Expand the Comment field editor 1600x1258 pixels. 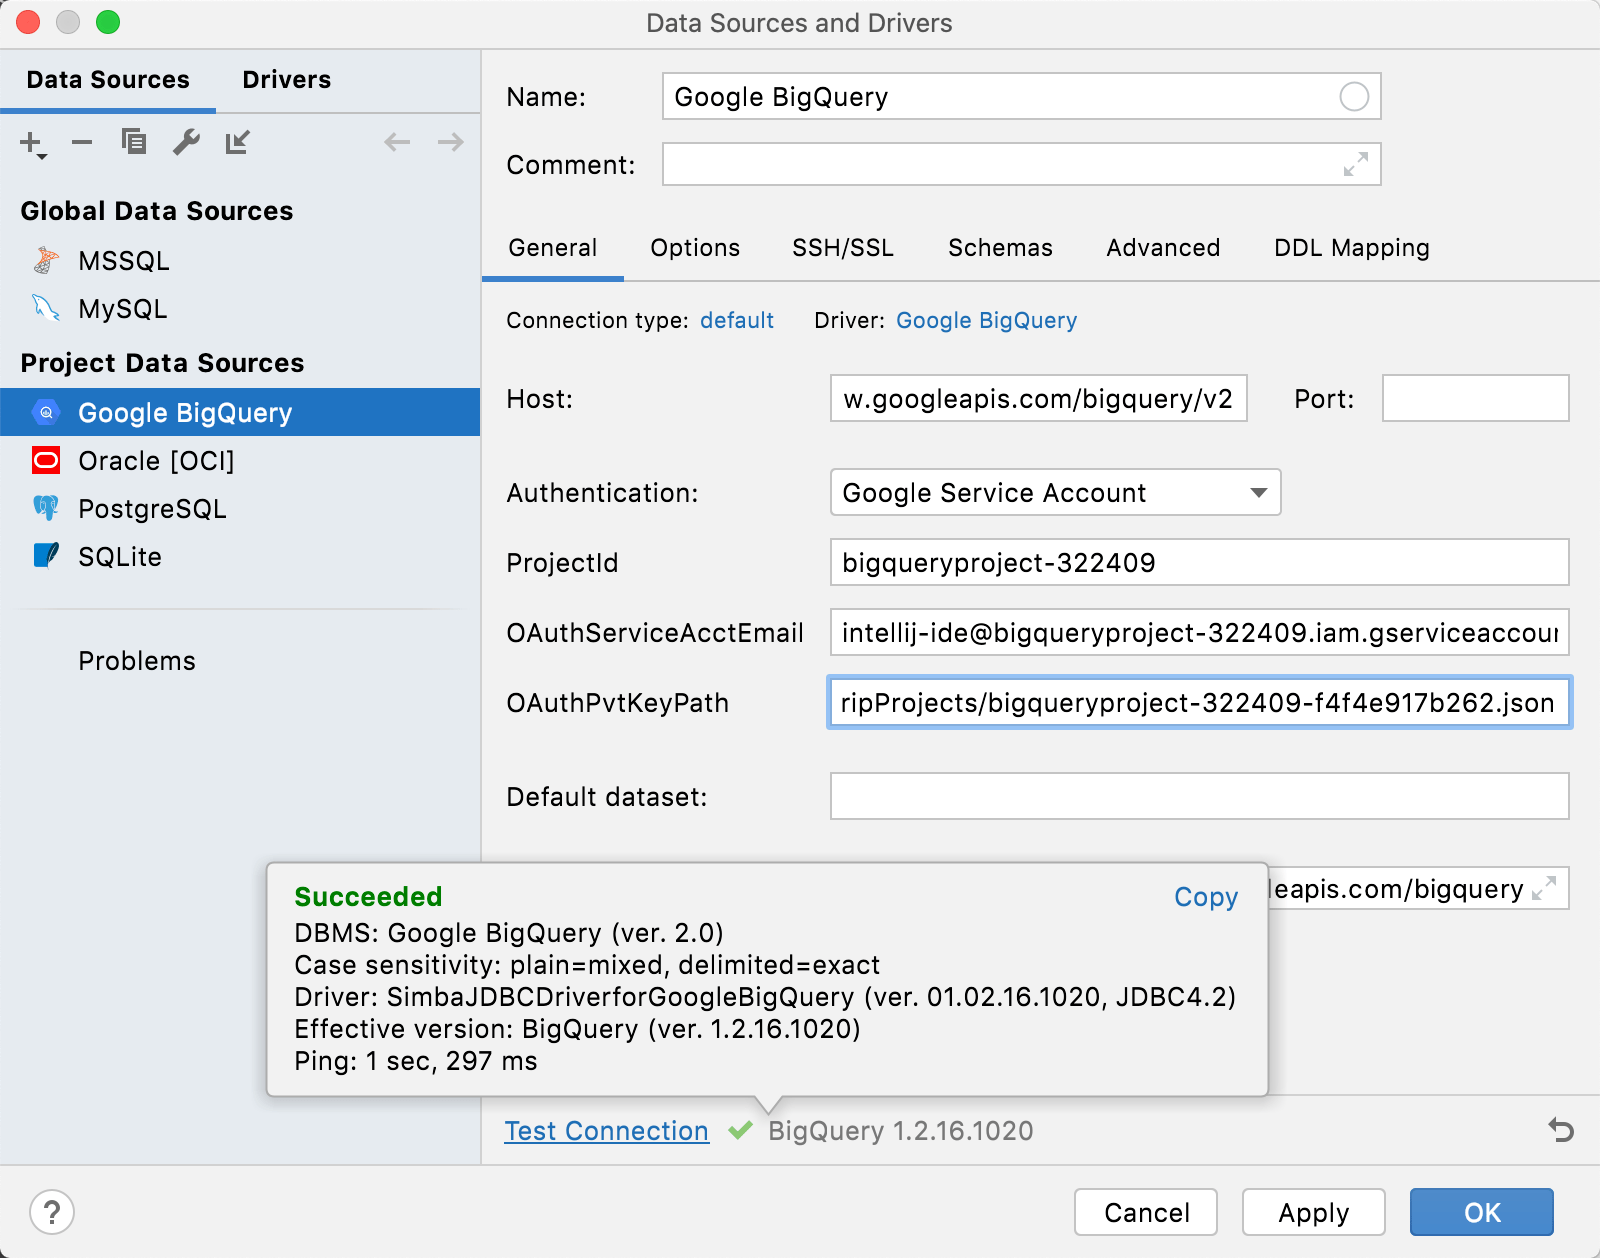tap(1355, 165)
